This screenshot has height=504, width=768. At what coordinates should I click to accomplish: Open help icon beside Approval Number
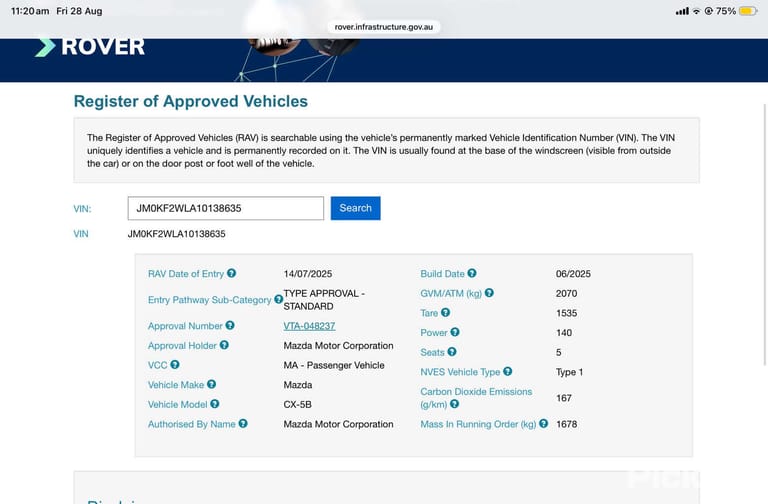point(230,325)
